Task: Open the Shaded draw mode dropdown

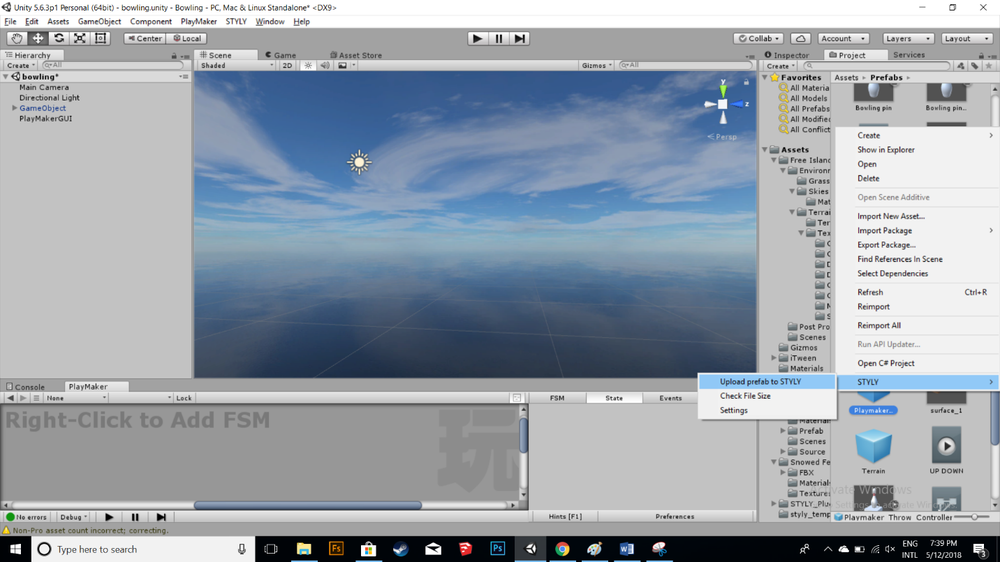Action: (x=237, y=65)
